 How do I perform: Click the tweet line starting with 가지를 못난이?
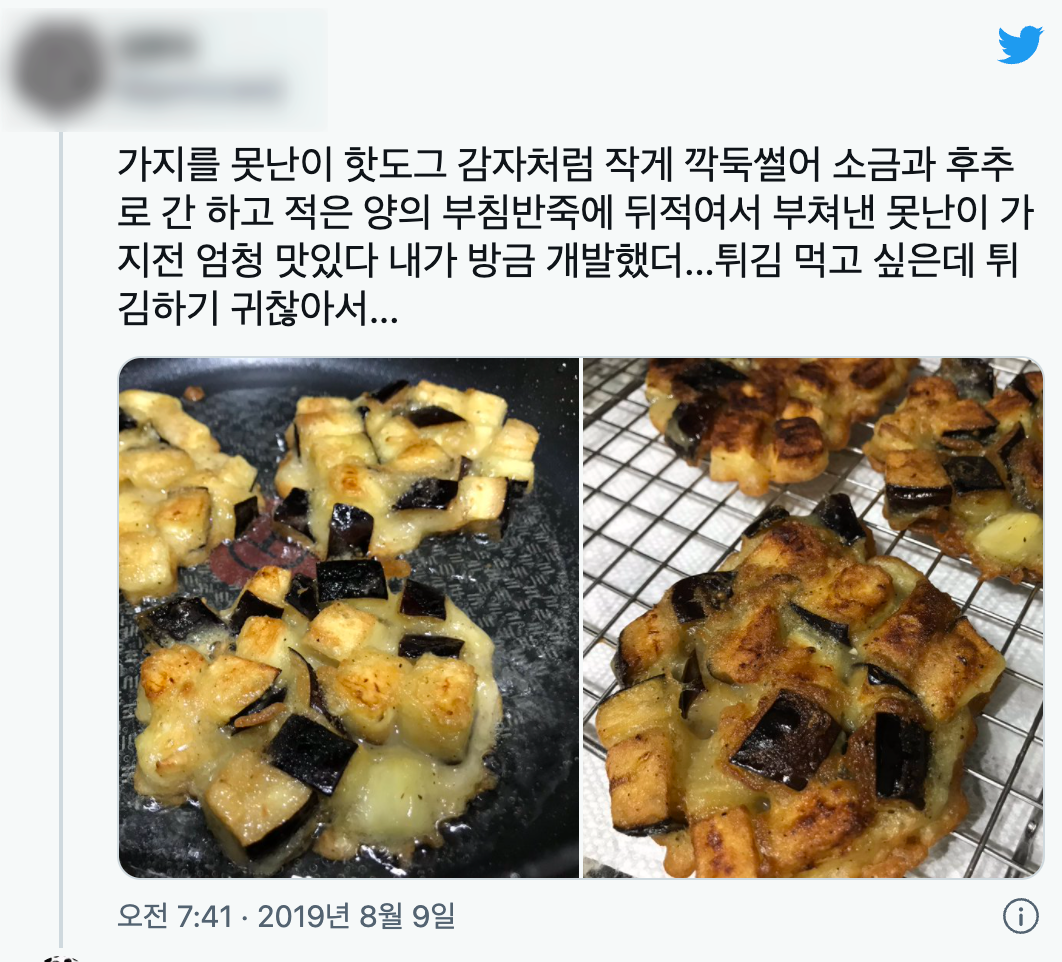click(566, 164)
